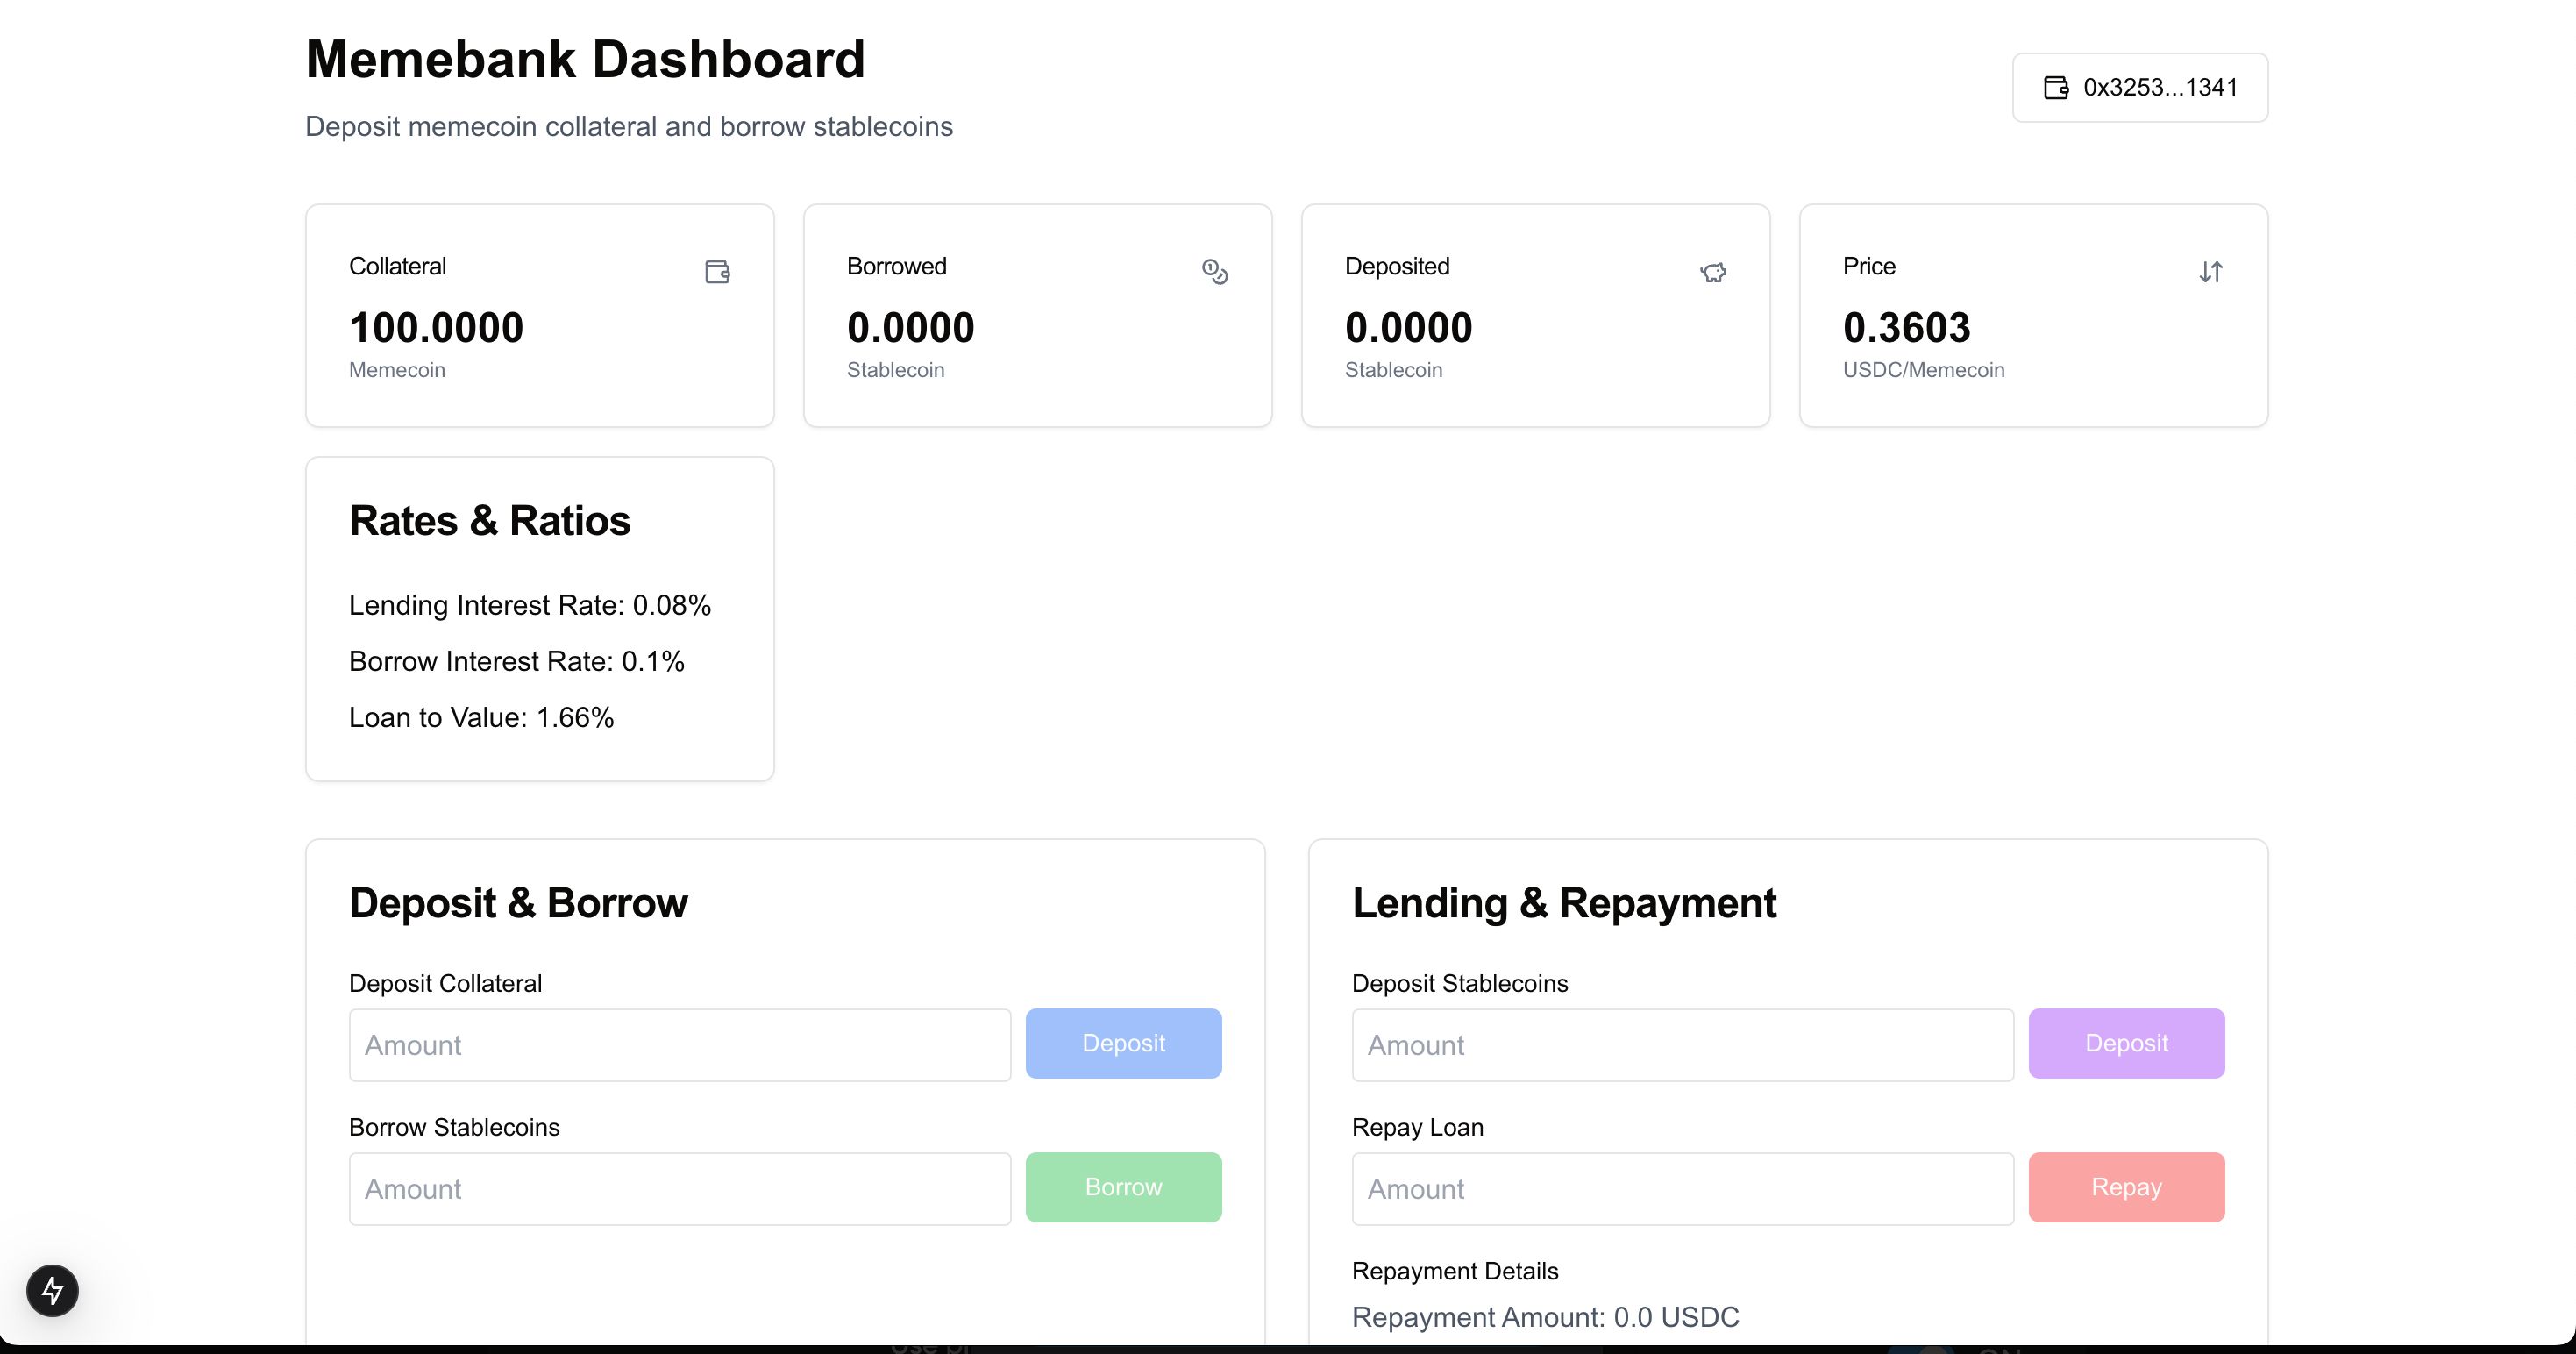This screenshot has width=2576, height=1354.
Task: Click the Repay Loan amount field
Action: [1682, 1187]
